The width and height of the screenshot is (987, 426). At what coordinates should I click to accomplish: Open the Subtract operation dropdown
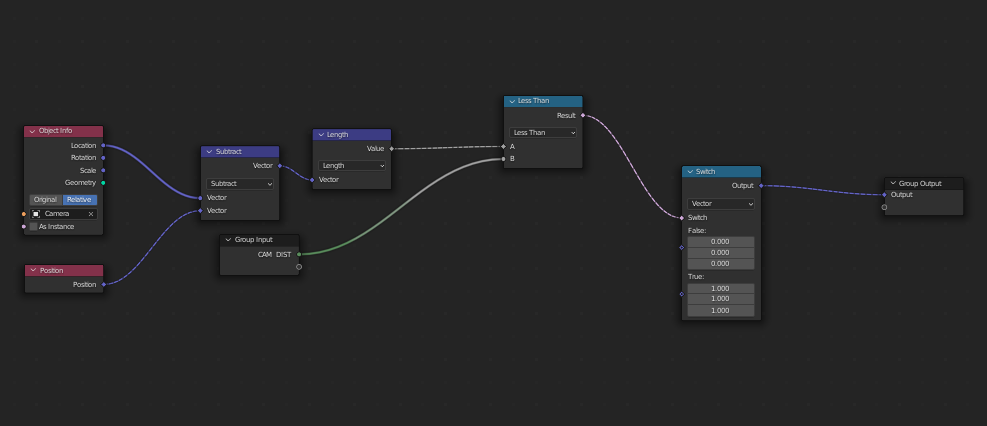[240, 184]
